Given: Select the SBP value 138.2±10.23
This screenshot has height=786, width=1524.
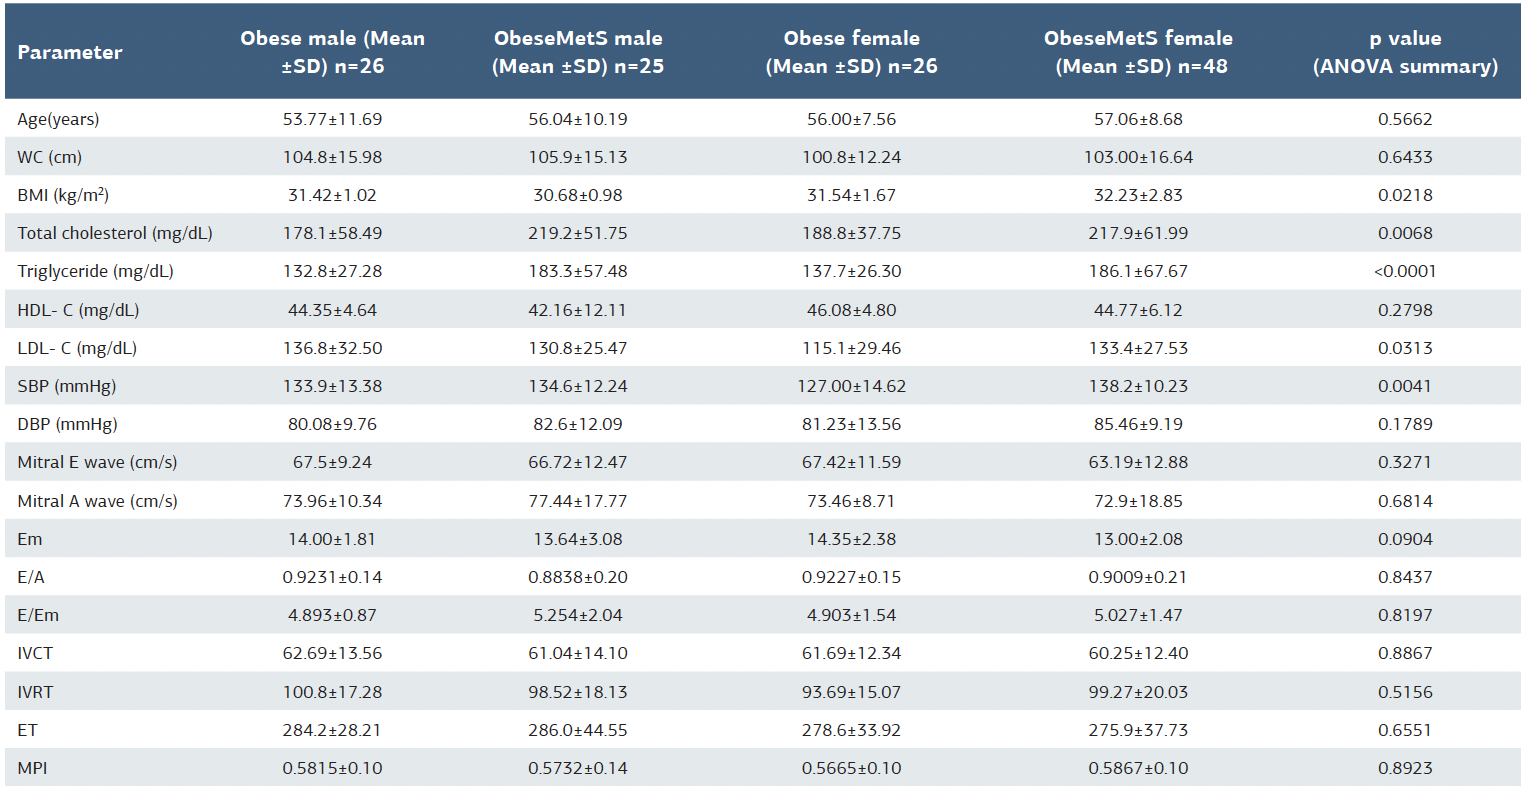Looking at the screenshot, I should [1138, 386].
